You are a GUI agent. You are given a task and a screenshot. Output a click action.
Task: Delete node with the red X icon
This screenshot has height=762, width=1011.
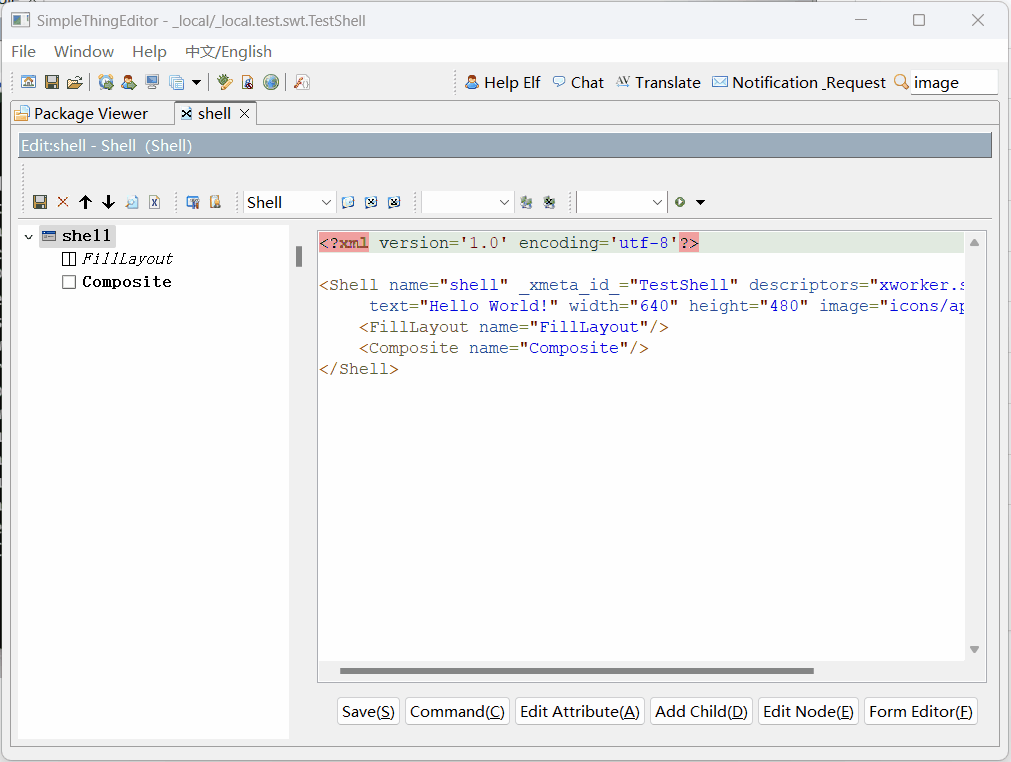(x=63, y=202)
